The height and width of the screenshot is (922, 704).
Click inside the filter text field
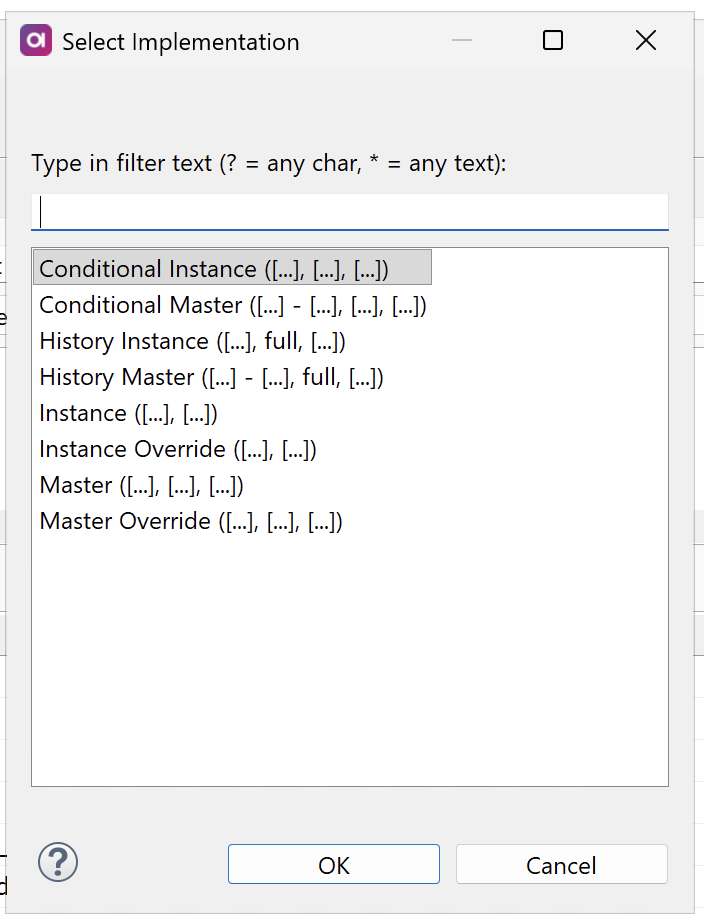click(x=350, y=211)
